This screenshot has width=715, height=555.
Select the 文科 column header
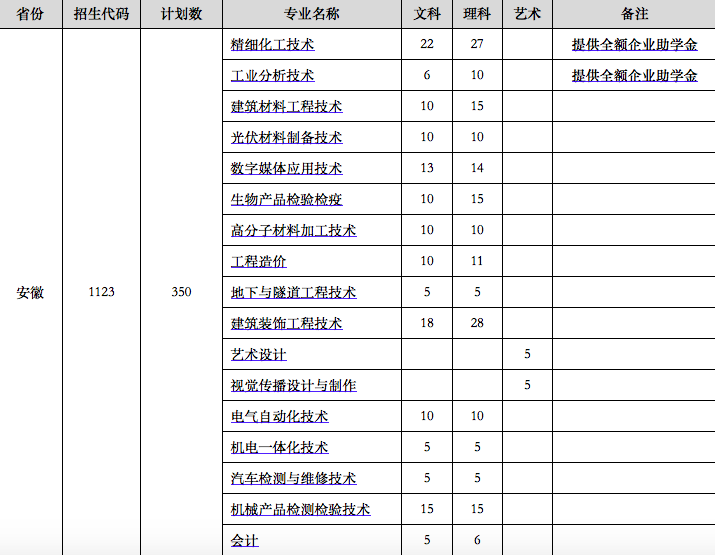427,14
